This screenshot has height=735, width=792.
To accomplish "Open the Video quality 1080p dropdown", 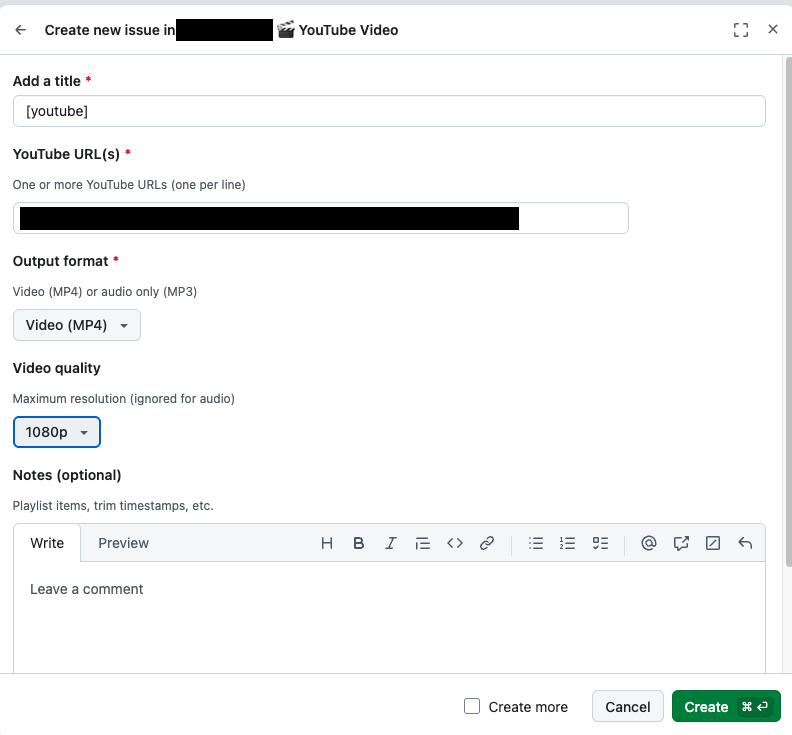I will pos(57,432).
